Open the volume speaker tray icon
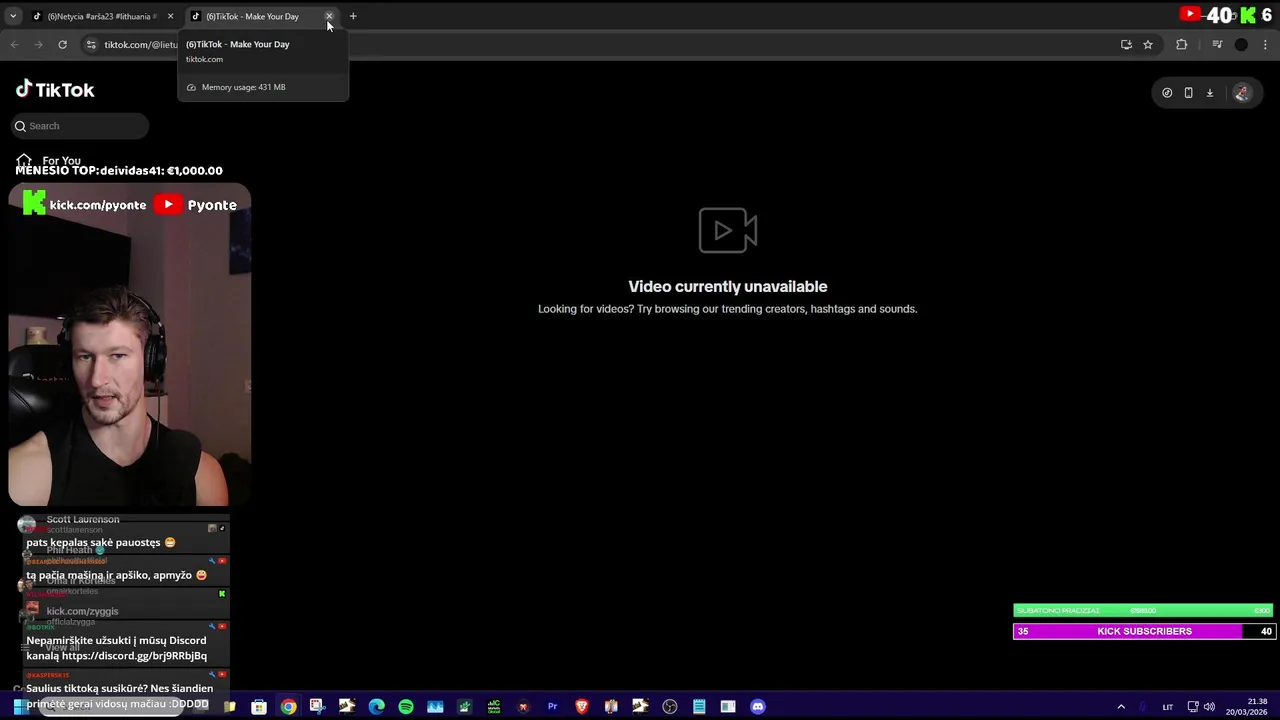 [1209, 707]
